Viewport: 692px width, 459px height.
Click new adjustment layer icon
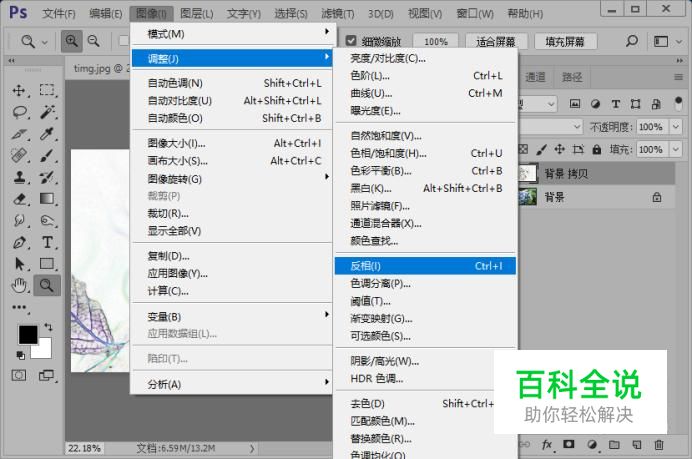(592, 444)
